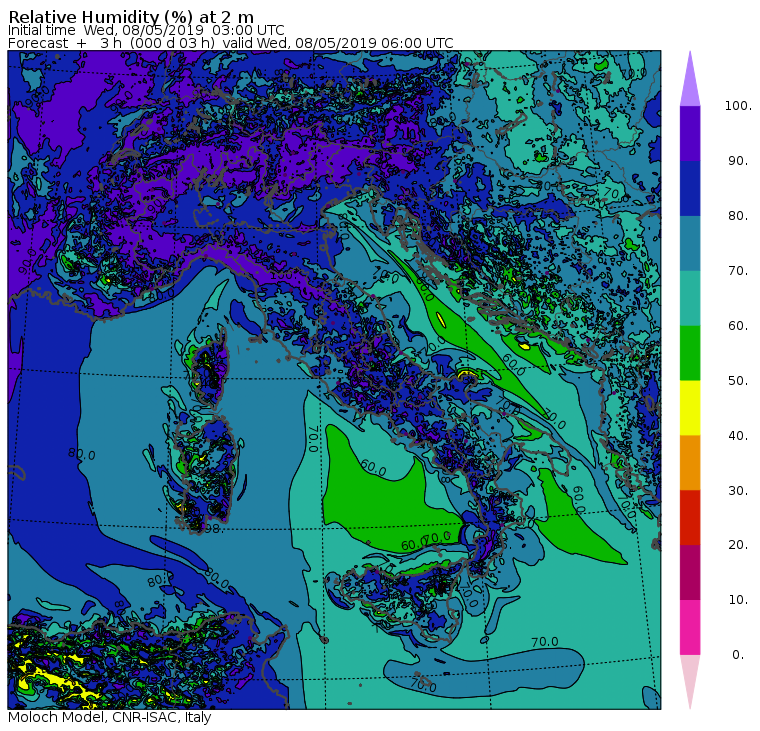Image resolution: width=760 pixels, height=731 pixels.
Task: Click the '60.' color bar label
Action: (x=738, y=326)
